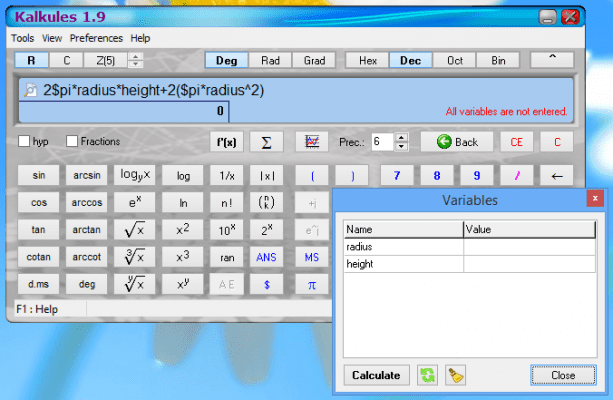Screen dimensions: 613x400
Task: Select the Hex number base
Action: 367,60
